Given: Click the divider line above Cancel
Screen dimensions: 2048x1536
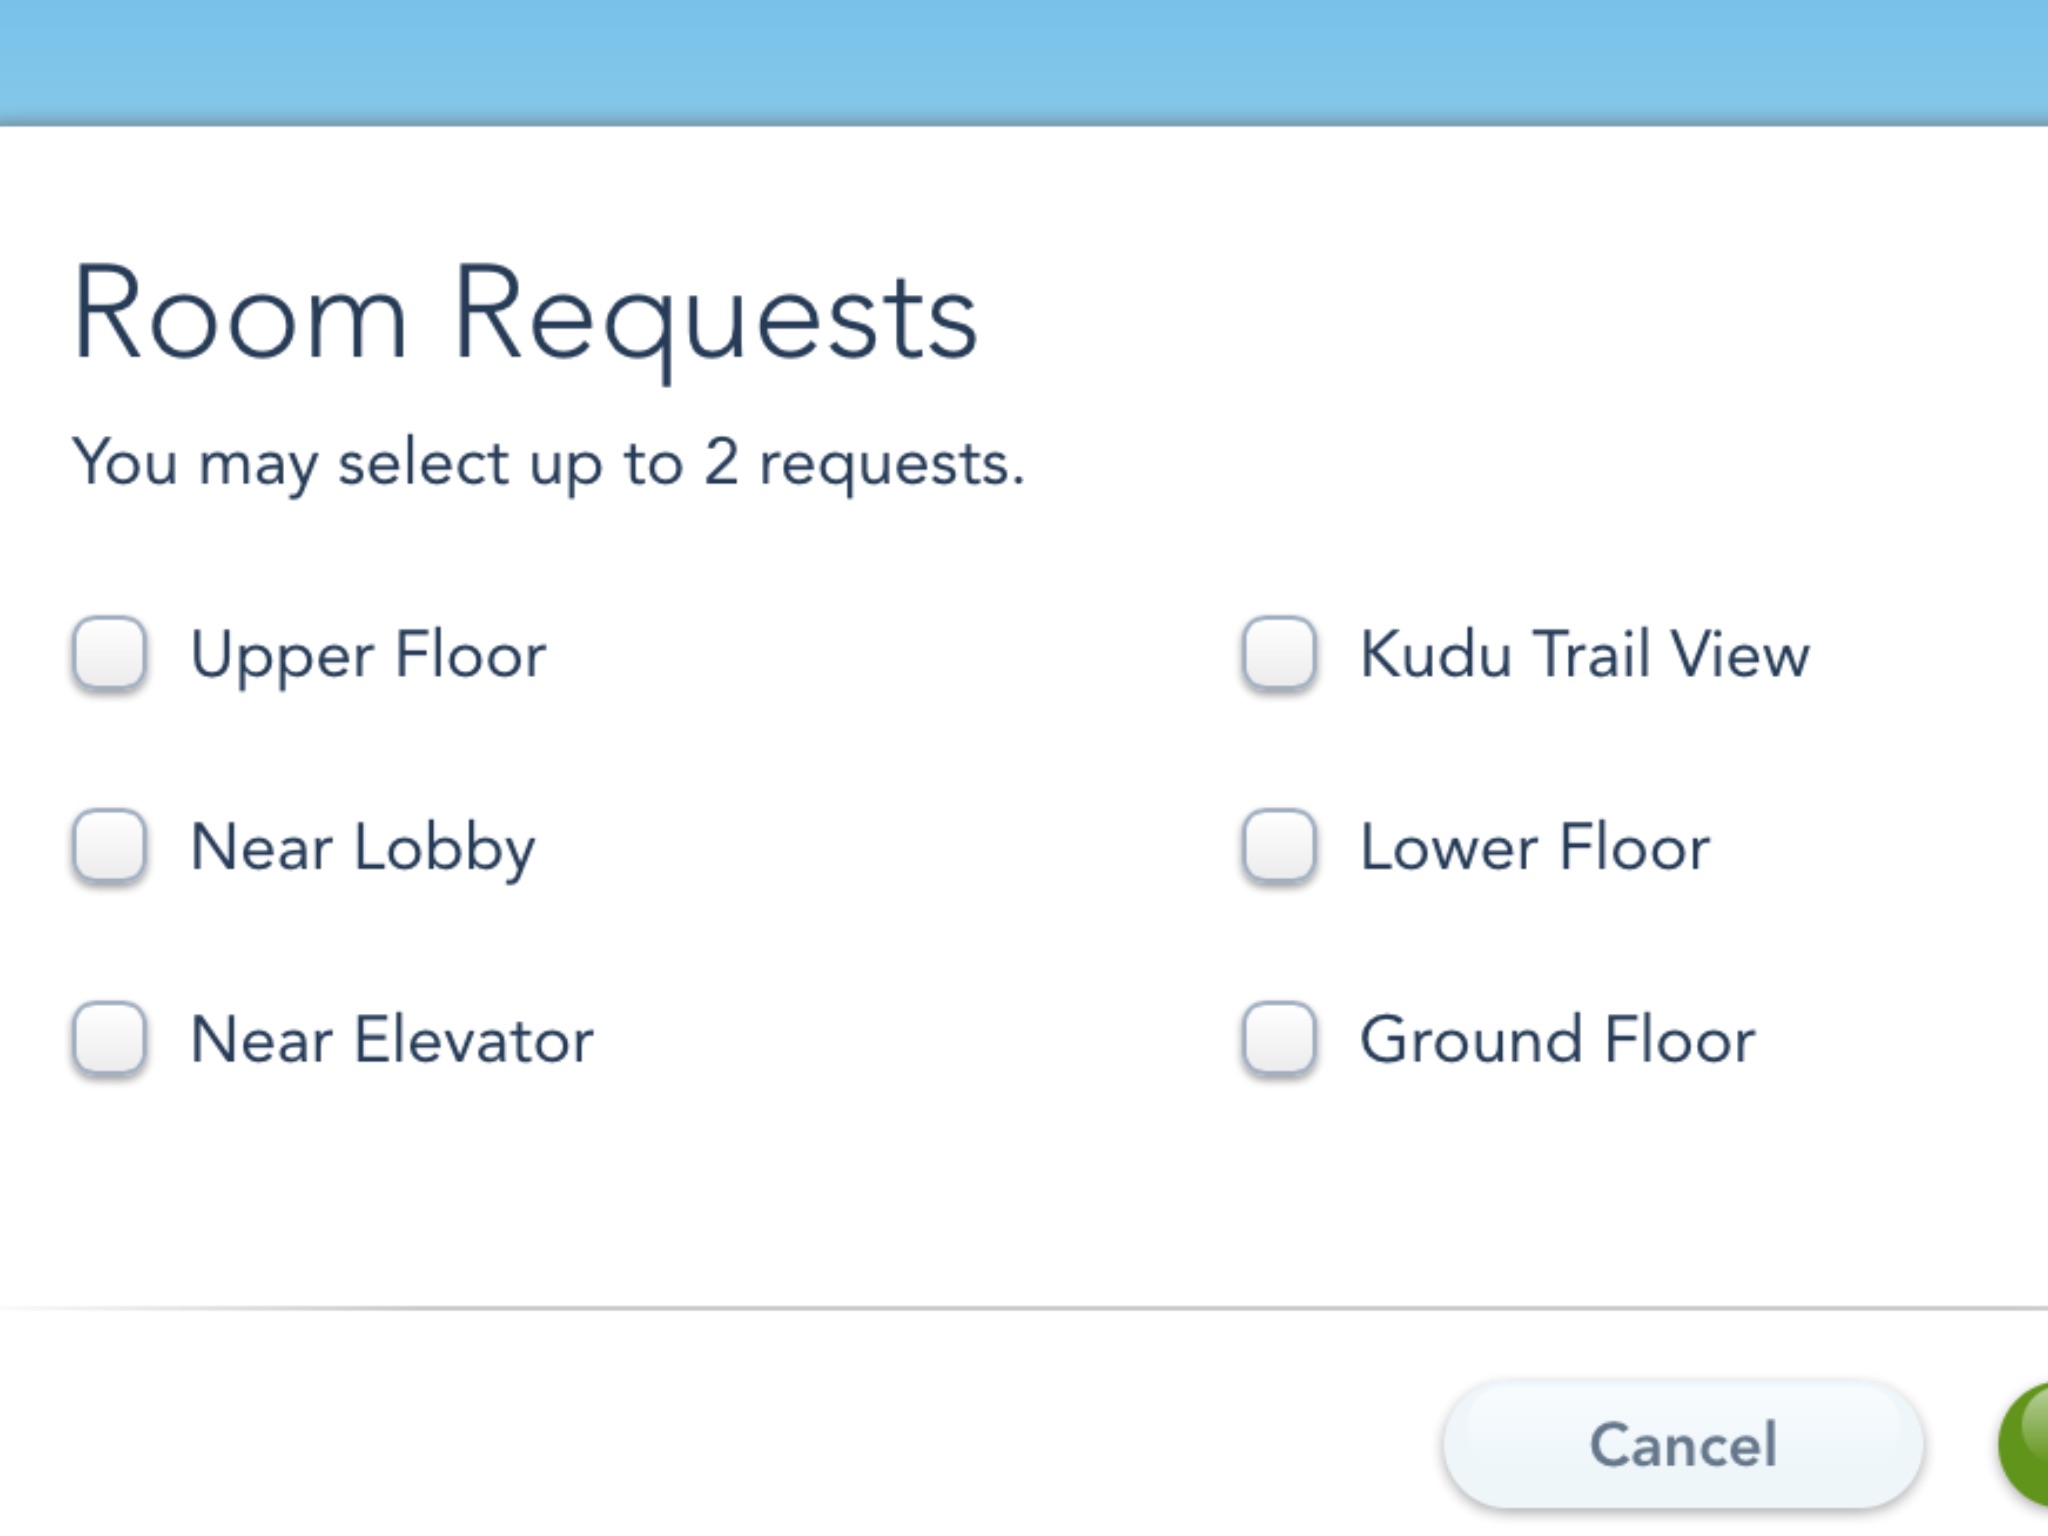Looking at the screenshot, I should [1024, 1307].
